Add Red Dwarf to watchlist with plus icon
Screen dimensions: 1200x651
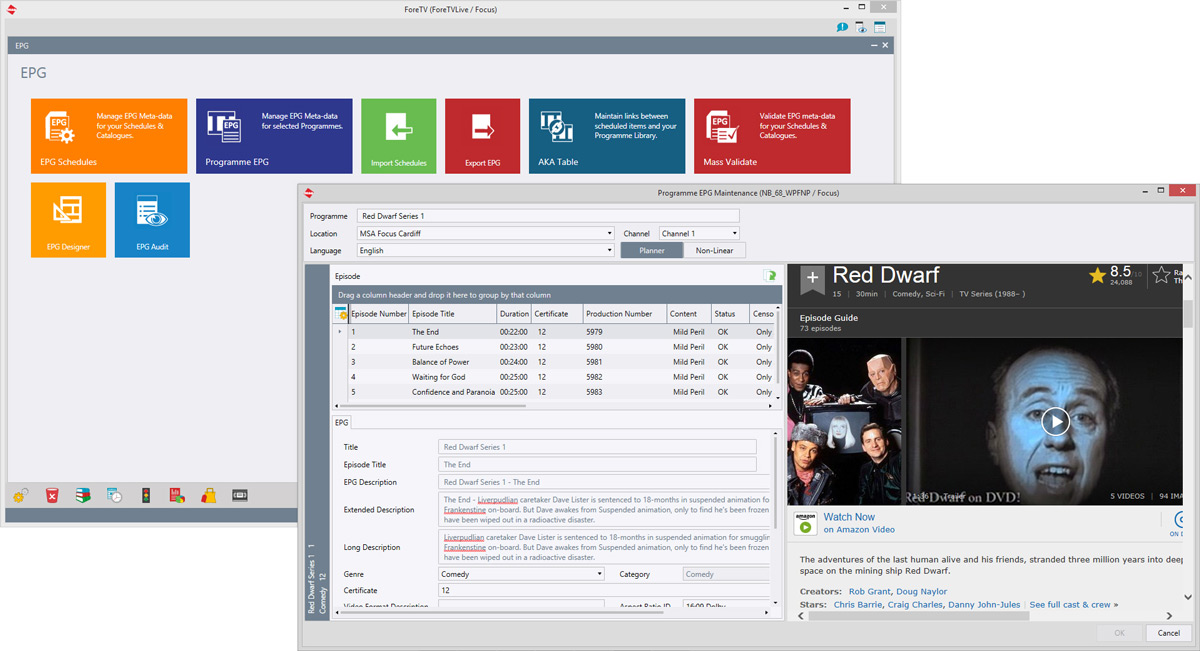point(812,278)
